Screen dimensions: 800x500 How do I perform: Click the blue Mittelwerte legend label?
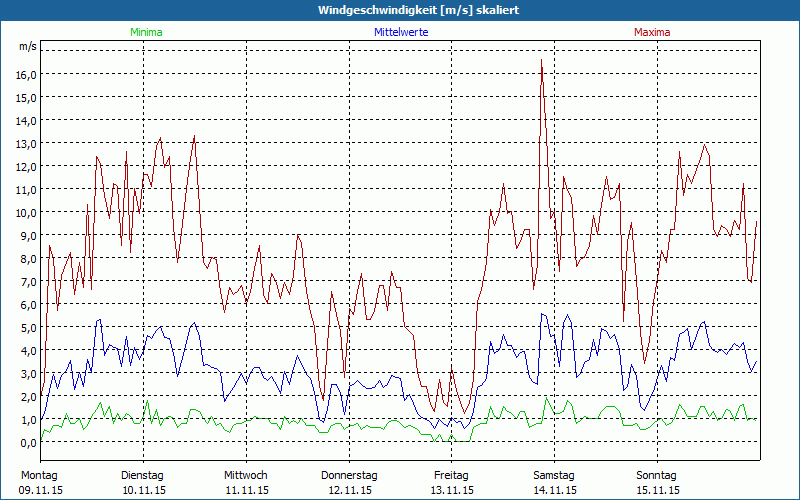click(401, 32)
